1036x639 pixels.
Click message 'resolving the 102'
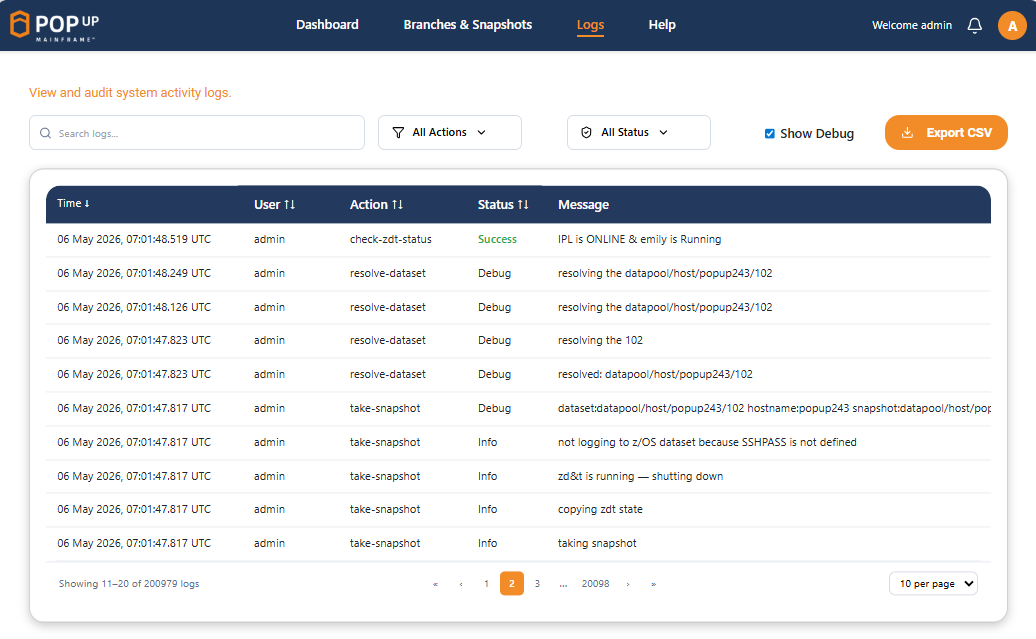click(x=600, y=340)
